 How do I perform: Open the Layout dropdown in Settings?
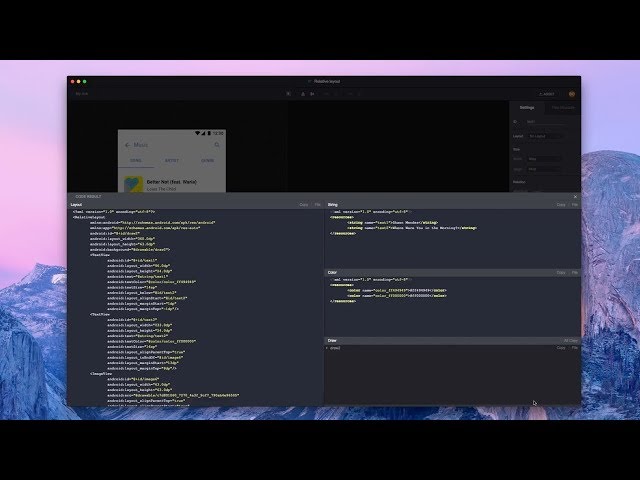pos(546,136)
